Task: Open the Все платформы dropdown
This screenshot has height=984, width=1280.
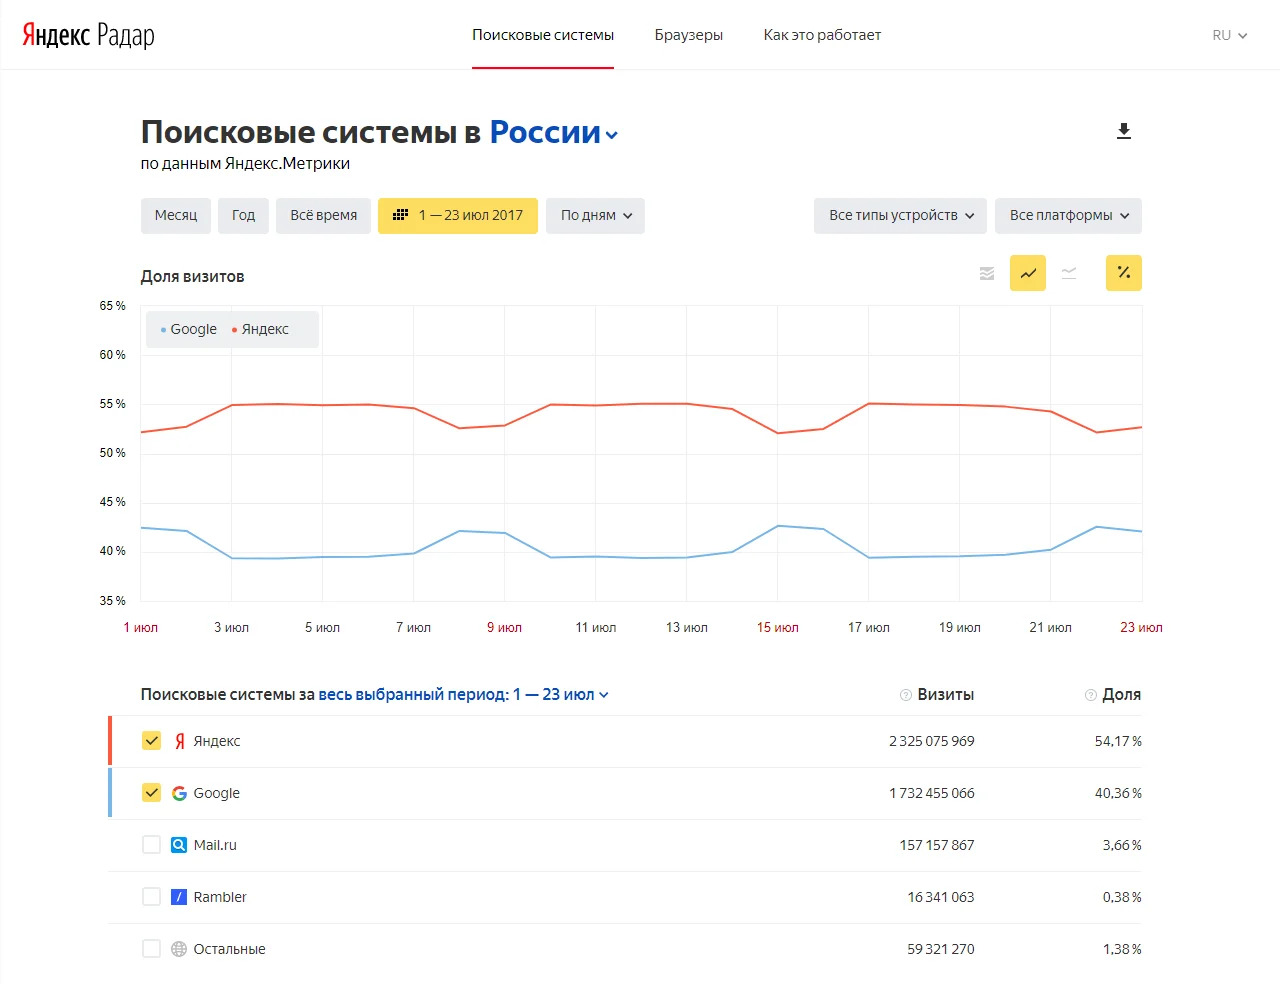Action: click(x=1068, y=215)
